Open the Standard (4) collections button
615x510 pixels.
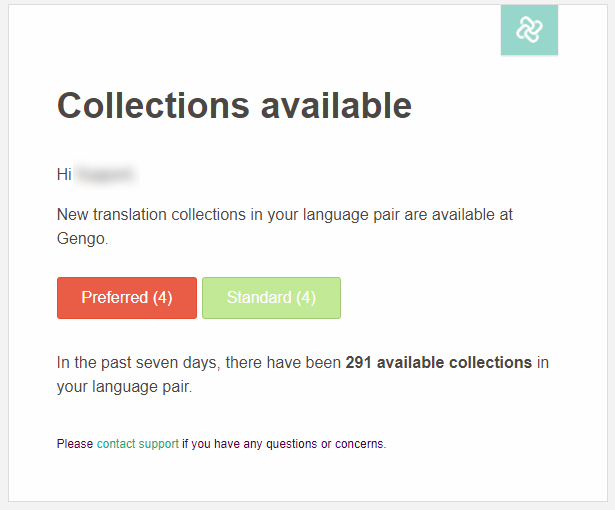(x=271, y=298)
